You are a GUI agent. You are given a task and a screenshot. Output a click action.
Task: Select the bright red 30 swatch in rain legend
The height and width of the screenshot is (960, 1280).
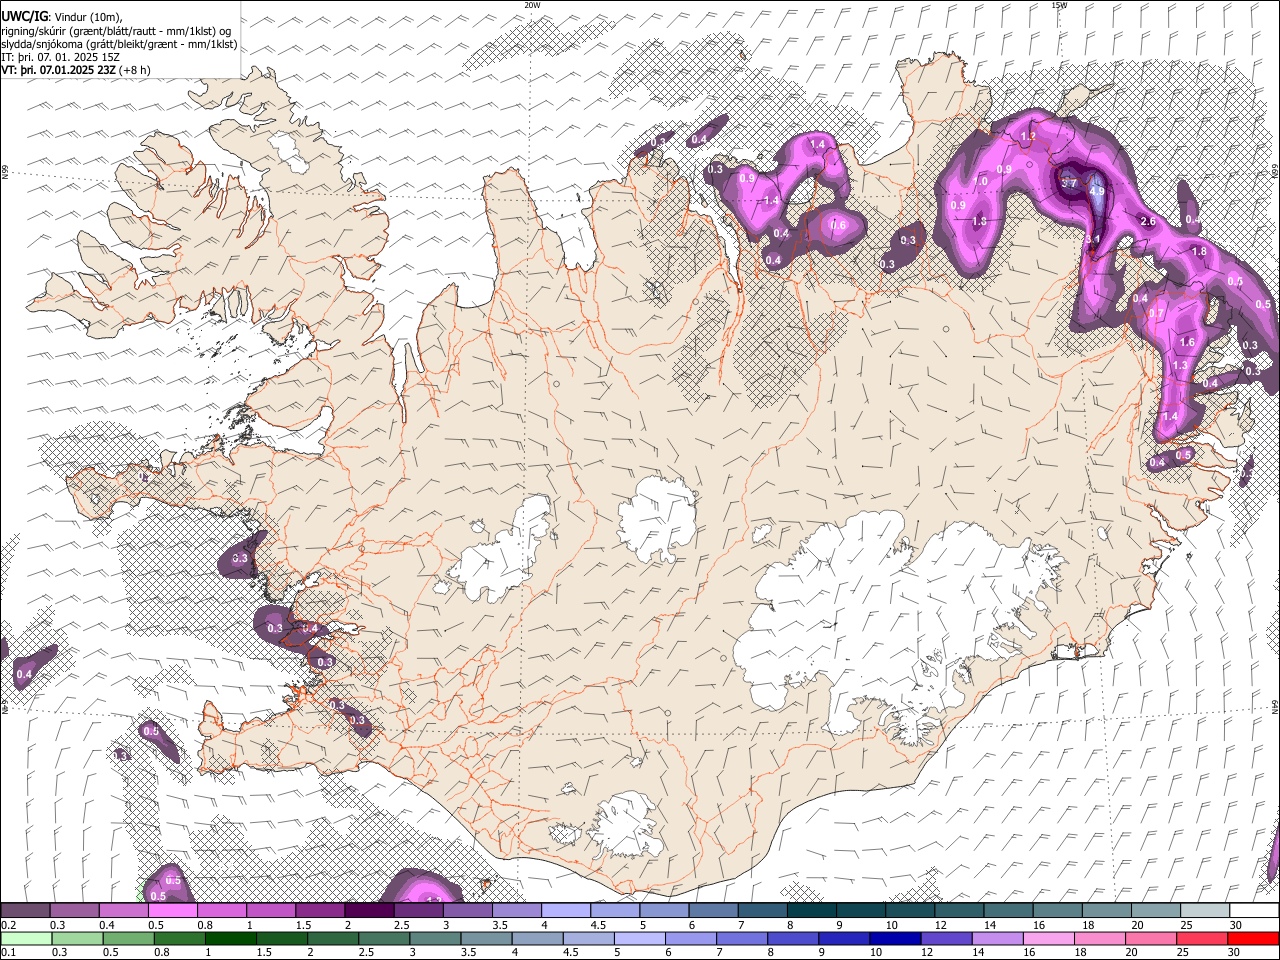point(1254,939)
